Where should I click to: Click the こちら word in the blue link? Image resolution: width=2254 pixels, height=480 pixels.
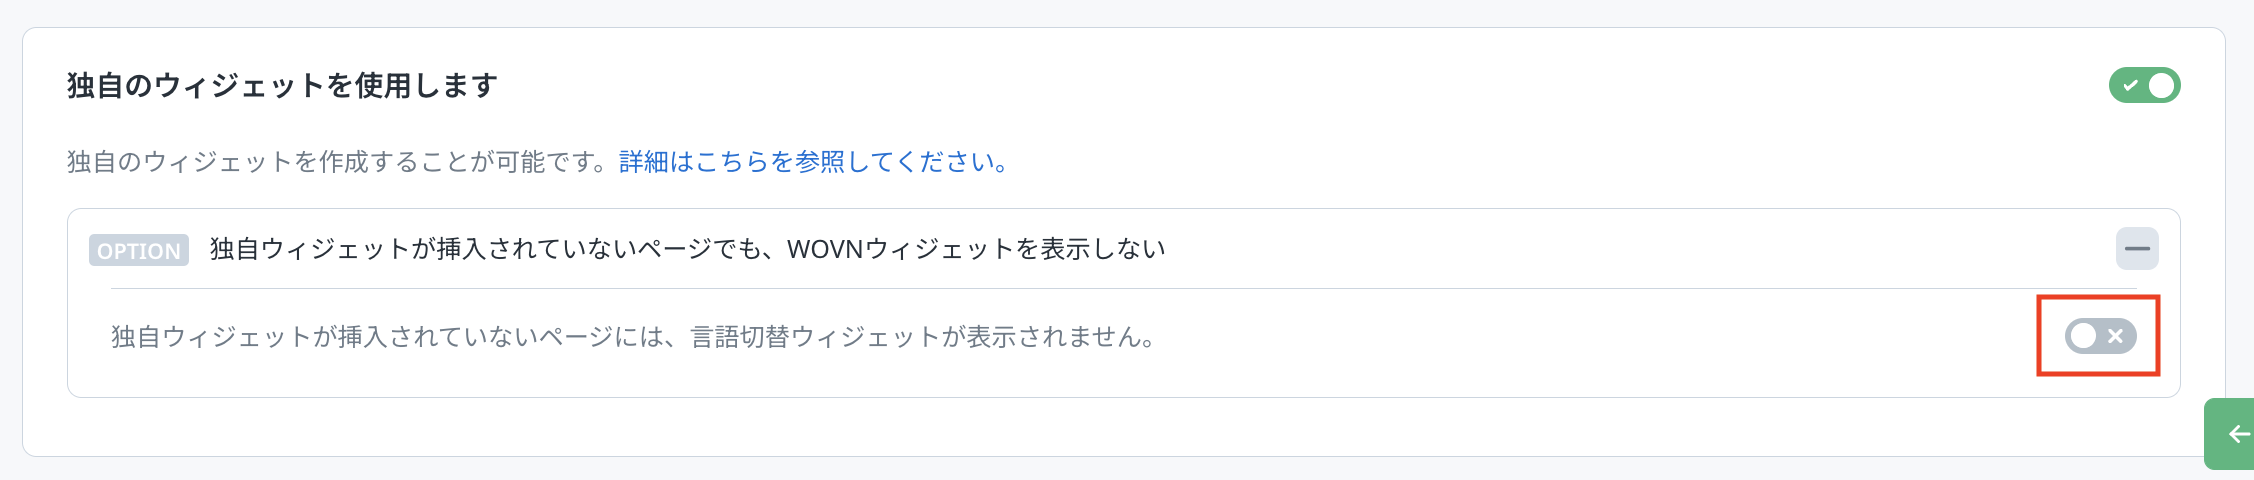(732, 162)
